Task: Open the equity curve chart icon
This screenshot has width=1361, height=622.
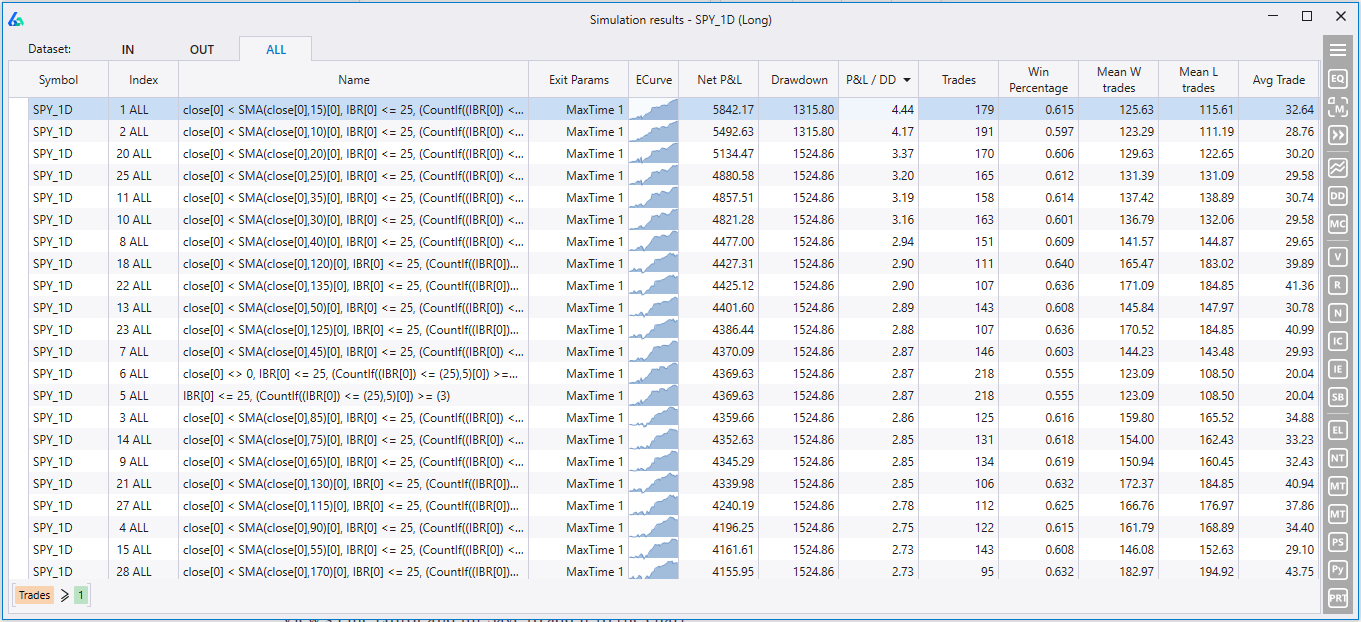Action: pos(1337,168)
